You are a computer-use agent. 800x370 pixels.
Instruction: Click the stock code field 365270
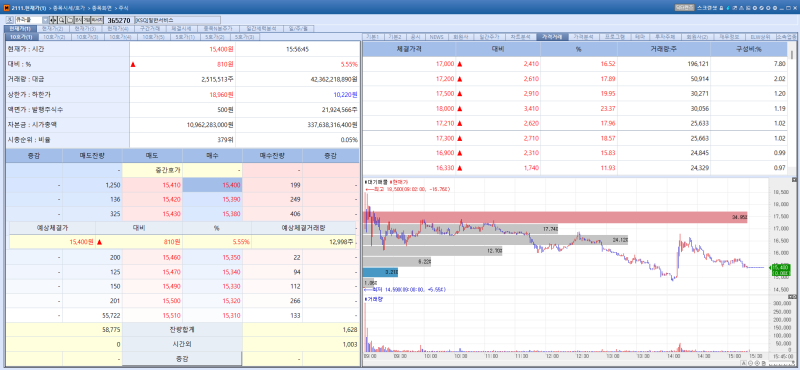119,20
